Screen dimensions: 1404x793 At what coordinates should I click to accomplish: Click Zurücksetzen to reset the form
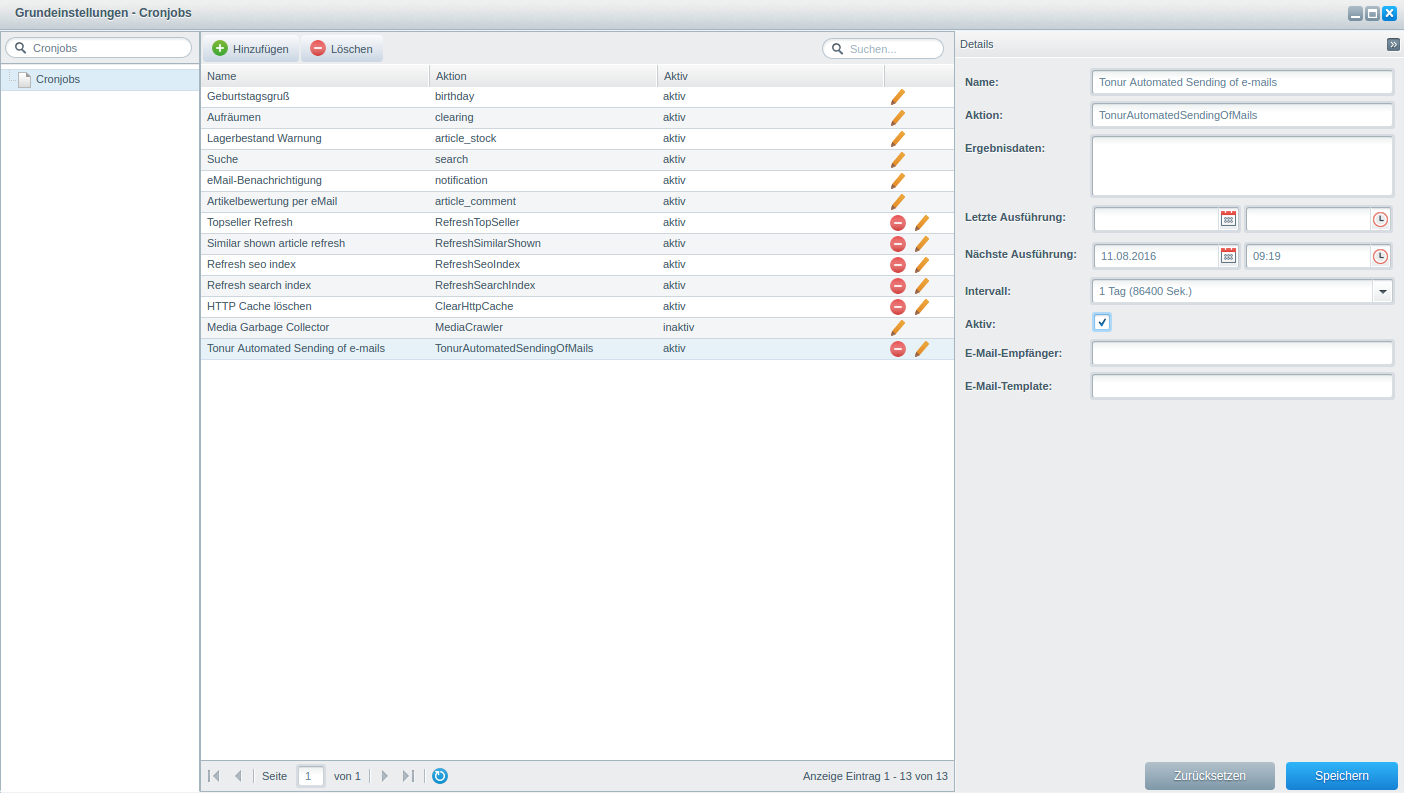pyautogui.click(x=1210, y=776)
